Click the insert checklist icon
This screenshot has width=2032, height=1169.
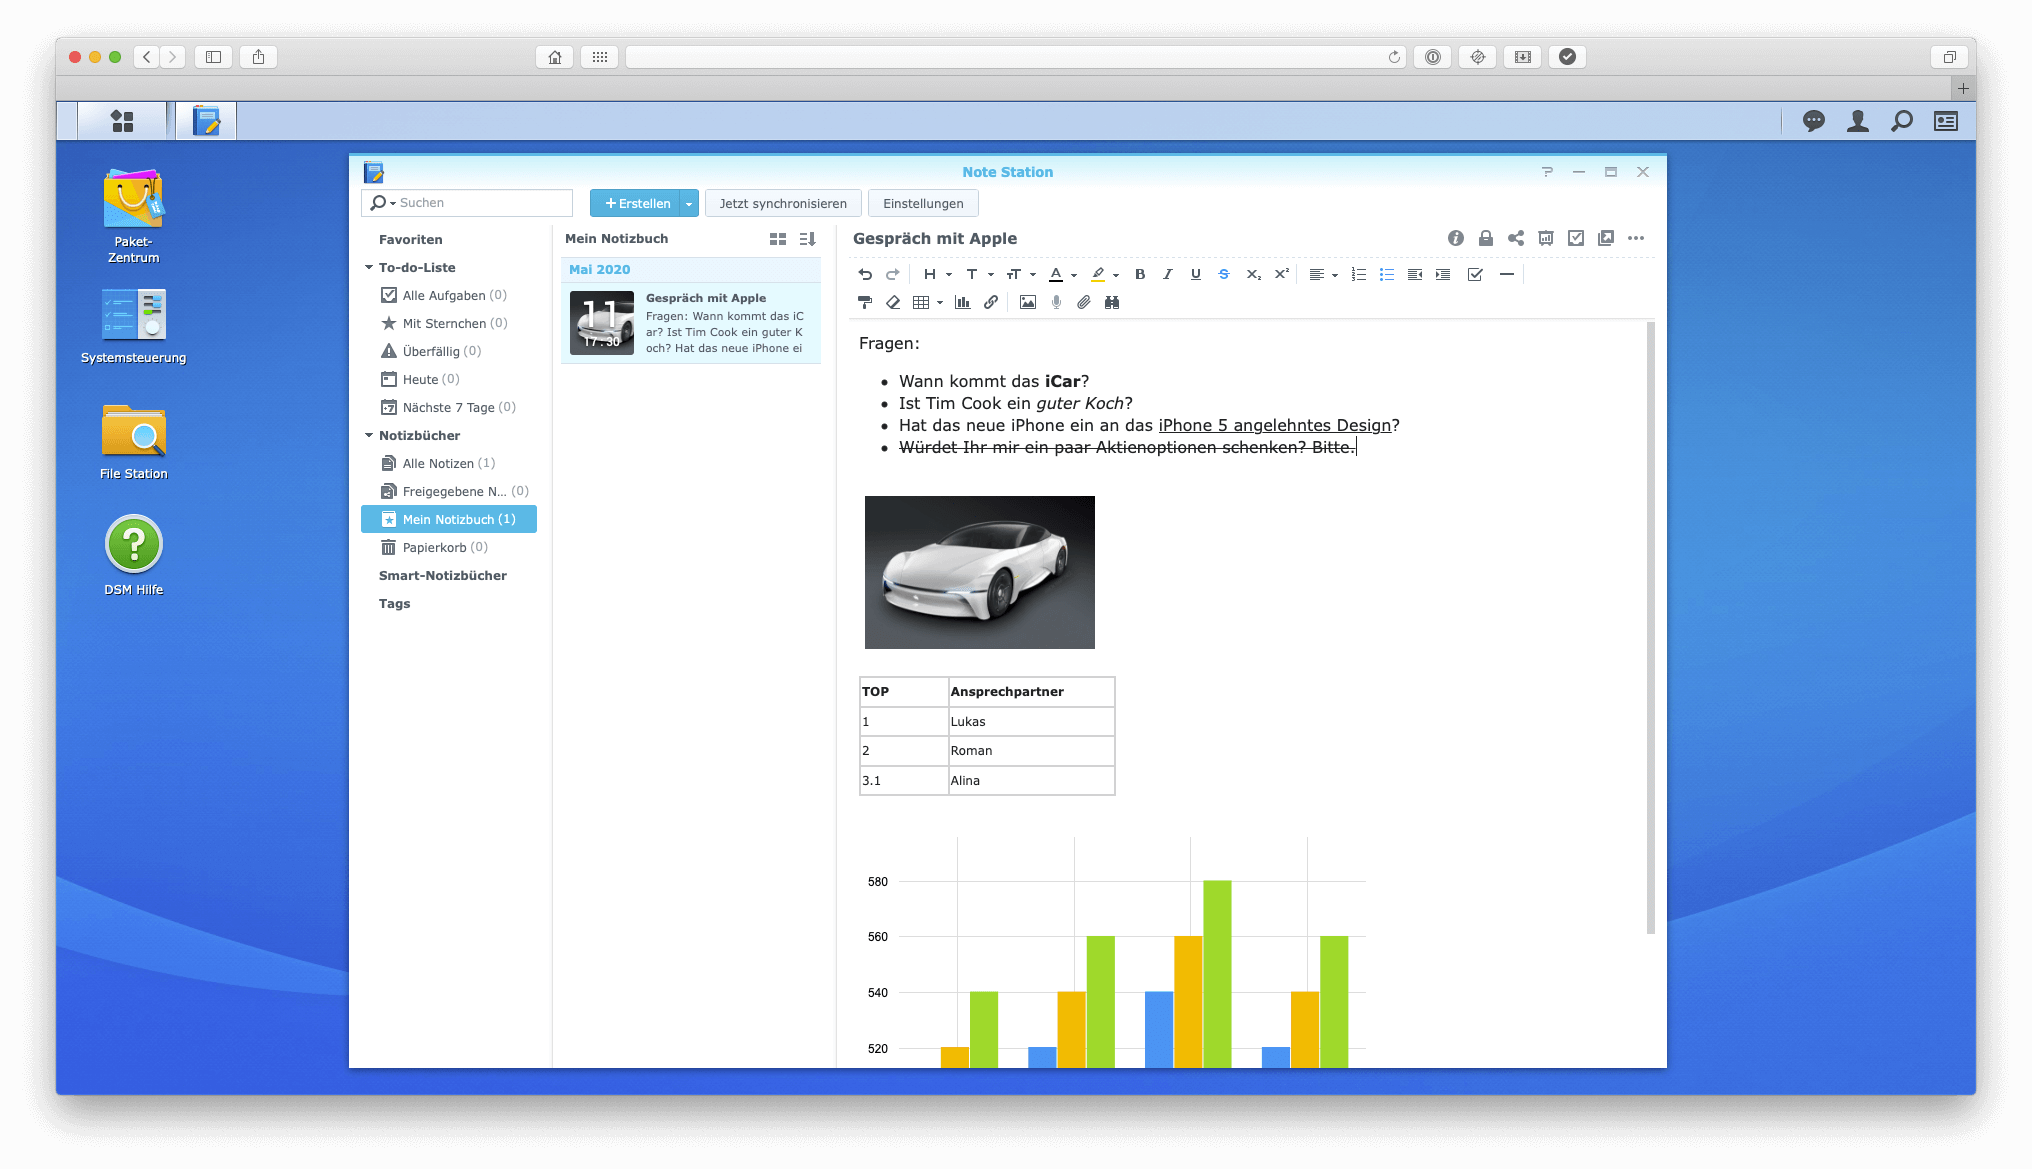pos(1474,273)
